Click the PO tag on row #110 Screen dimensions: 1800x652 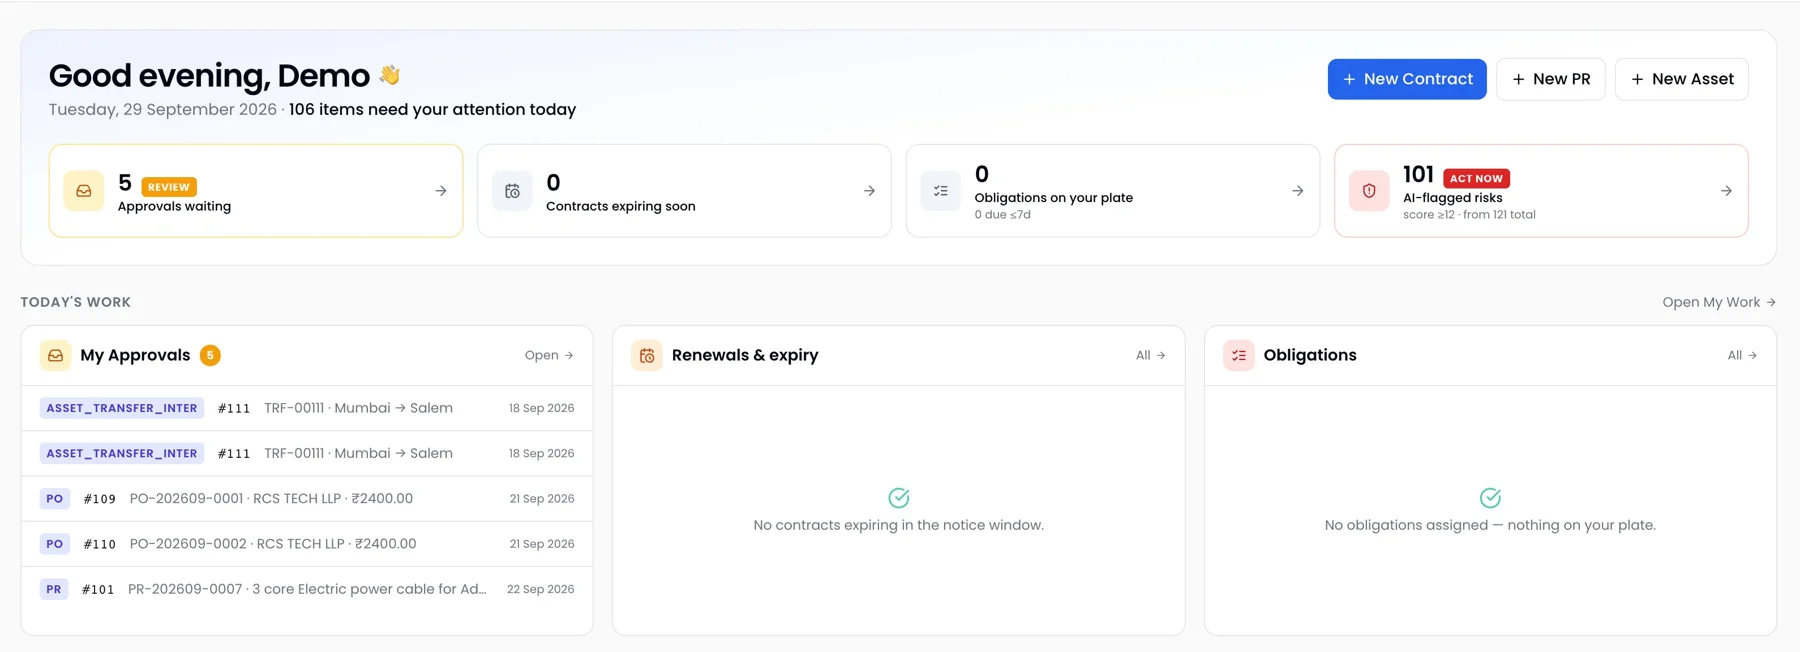tap(55, 544)
